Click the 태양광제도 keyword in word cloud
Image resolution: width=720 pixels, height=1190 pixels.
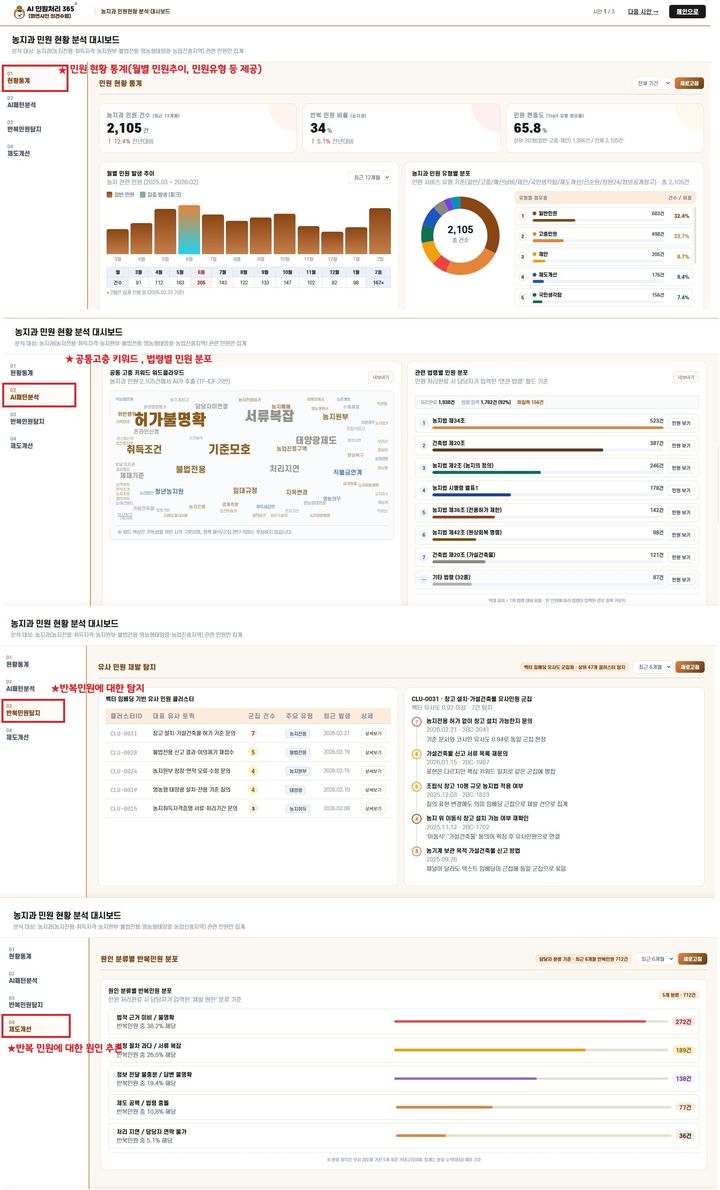pyautogui.click(x=316, y=440)
